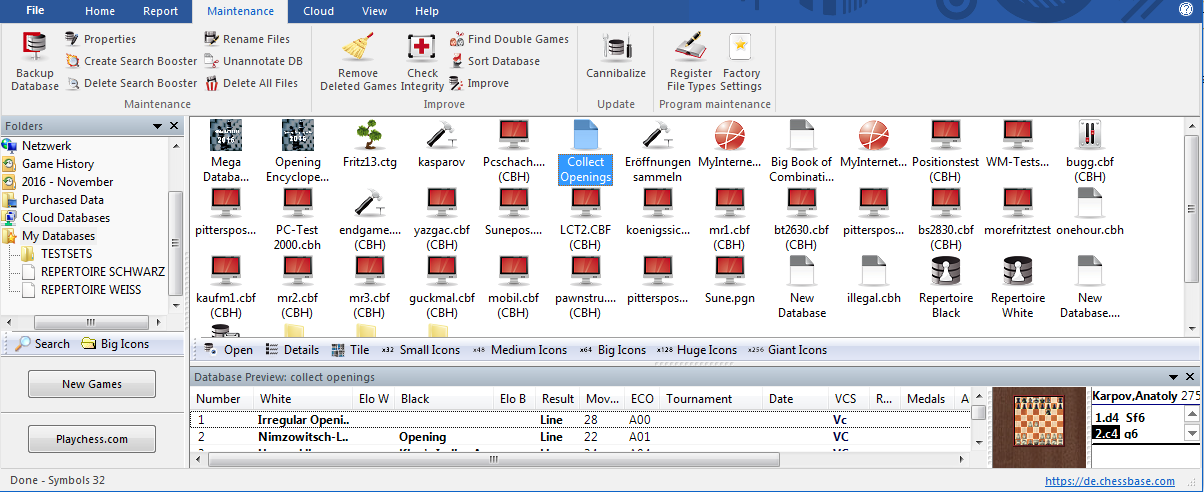Click Open in the view toolbar

coord(229,350)
